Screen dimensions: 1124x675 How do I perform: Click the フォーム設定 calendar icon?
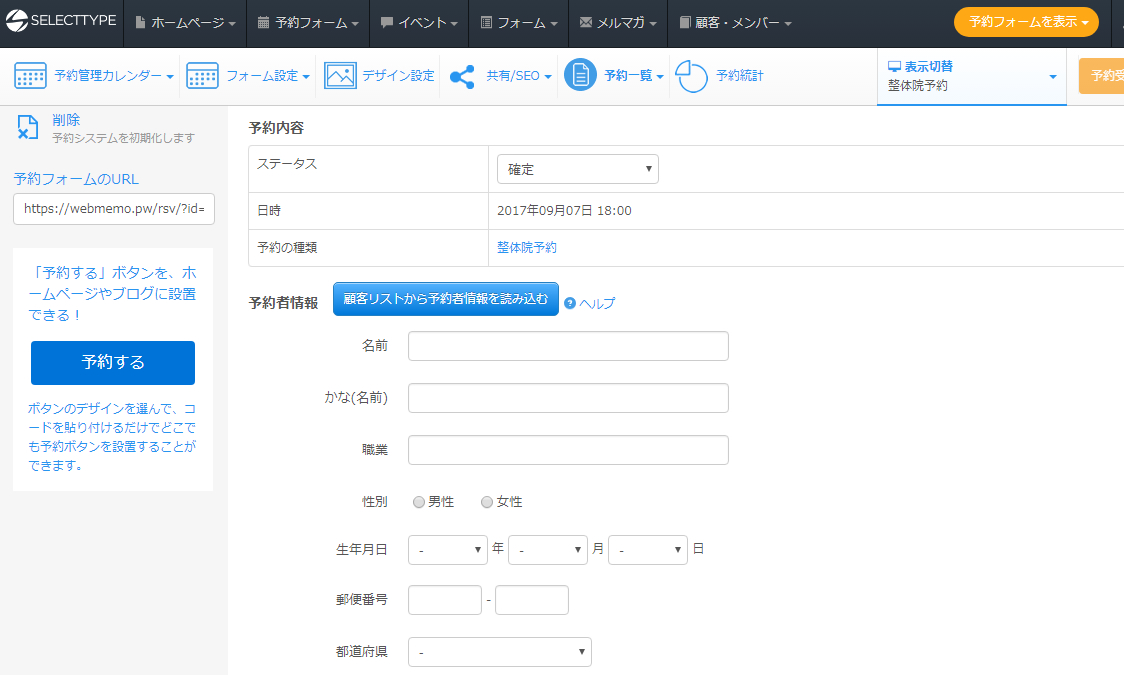(x=202, y=76)
